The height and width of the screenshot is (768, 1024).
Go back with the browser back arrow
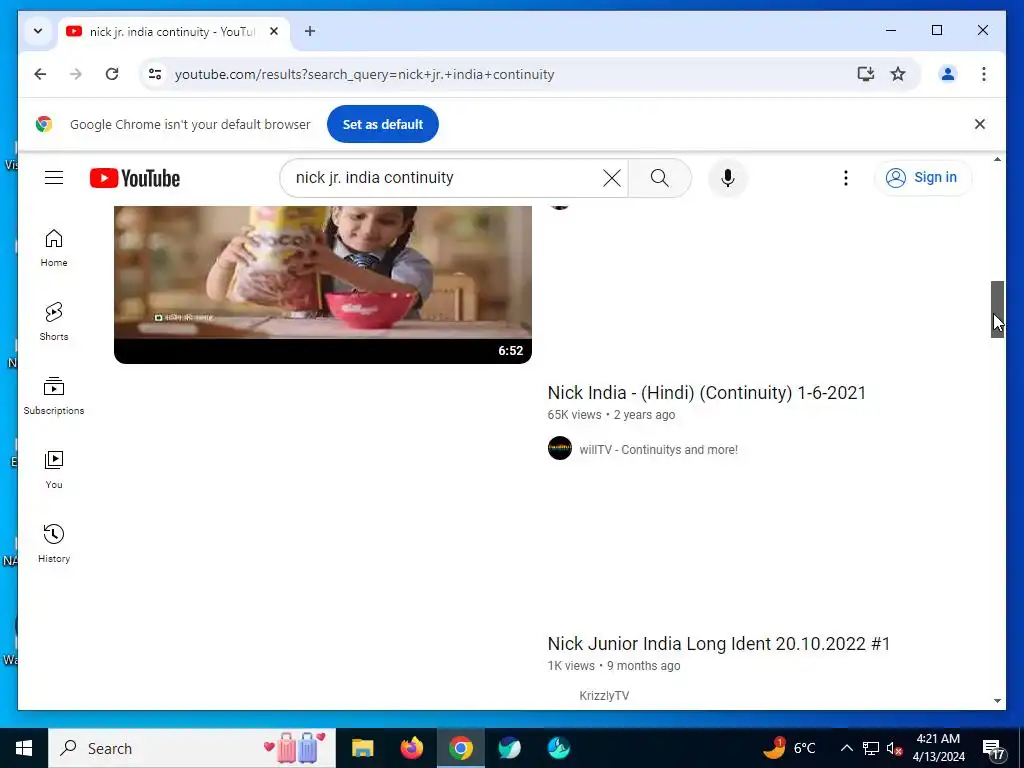tap(40, 74)
